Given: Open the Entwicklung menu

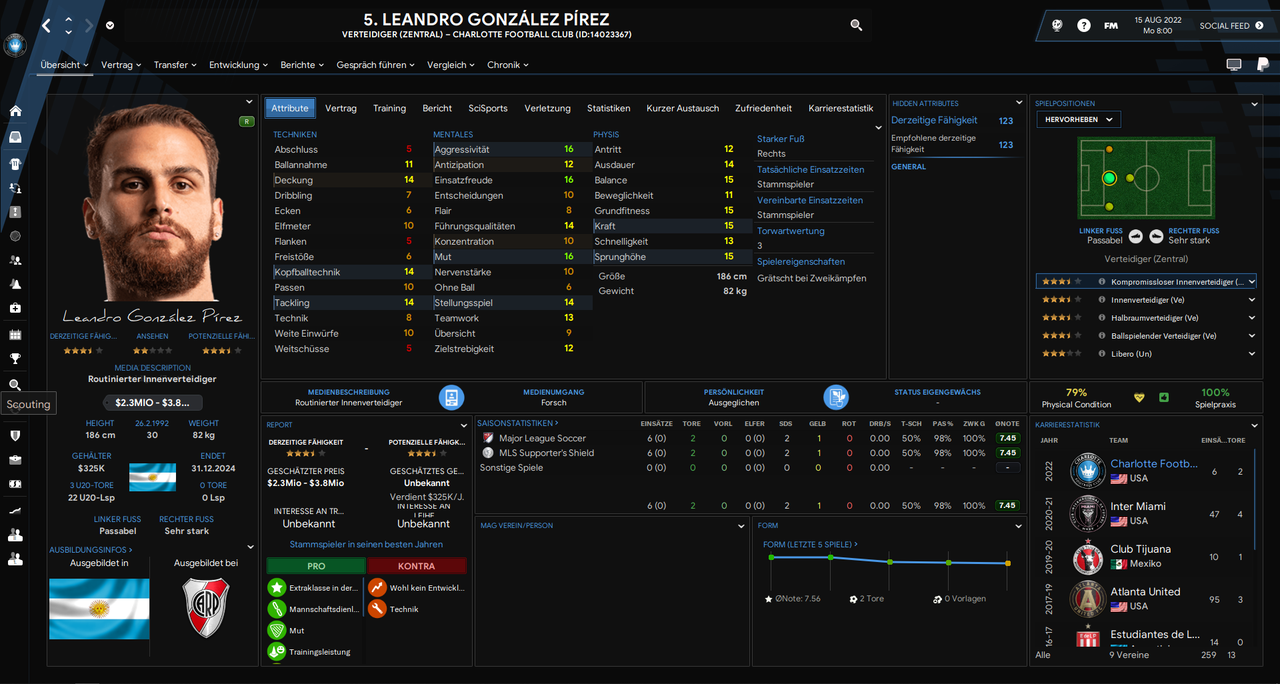Looking at the screenshot, I should (238, 65).
